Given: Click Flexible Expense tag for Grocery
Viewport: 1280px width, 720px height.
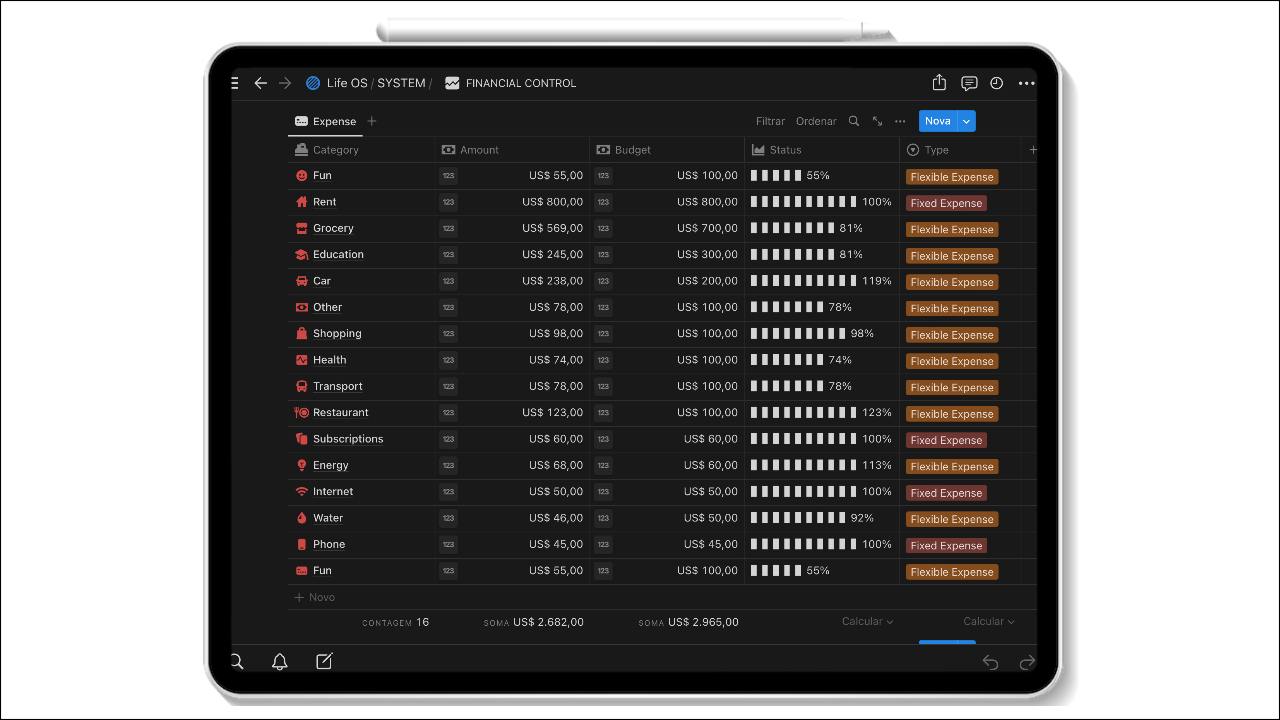Looking at the screenshot, I should click(x=952, y=230).
